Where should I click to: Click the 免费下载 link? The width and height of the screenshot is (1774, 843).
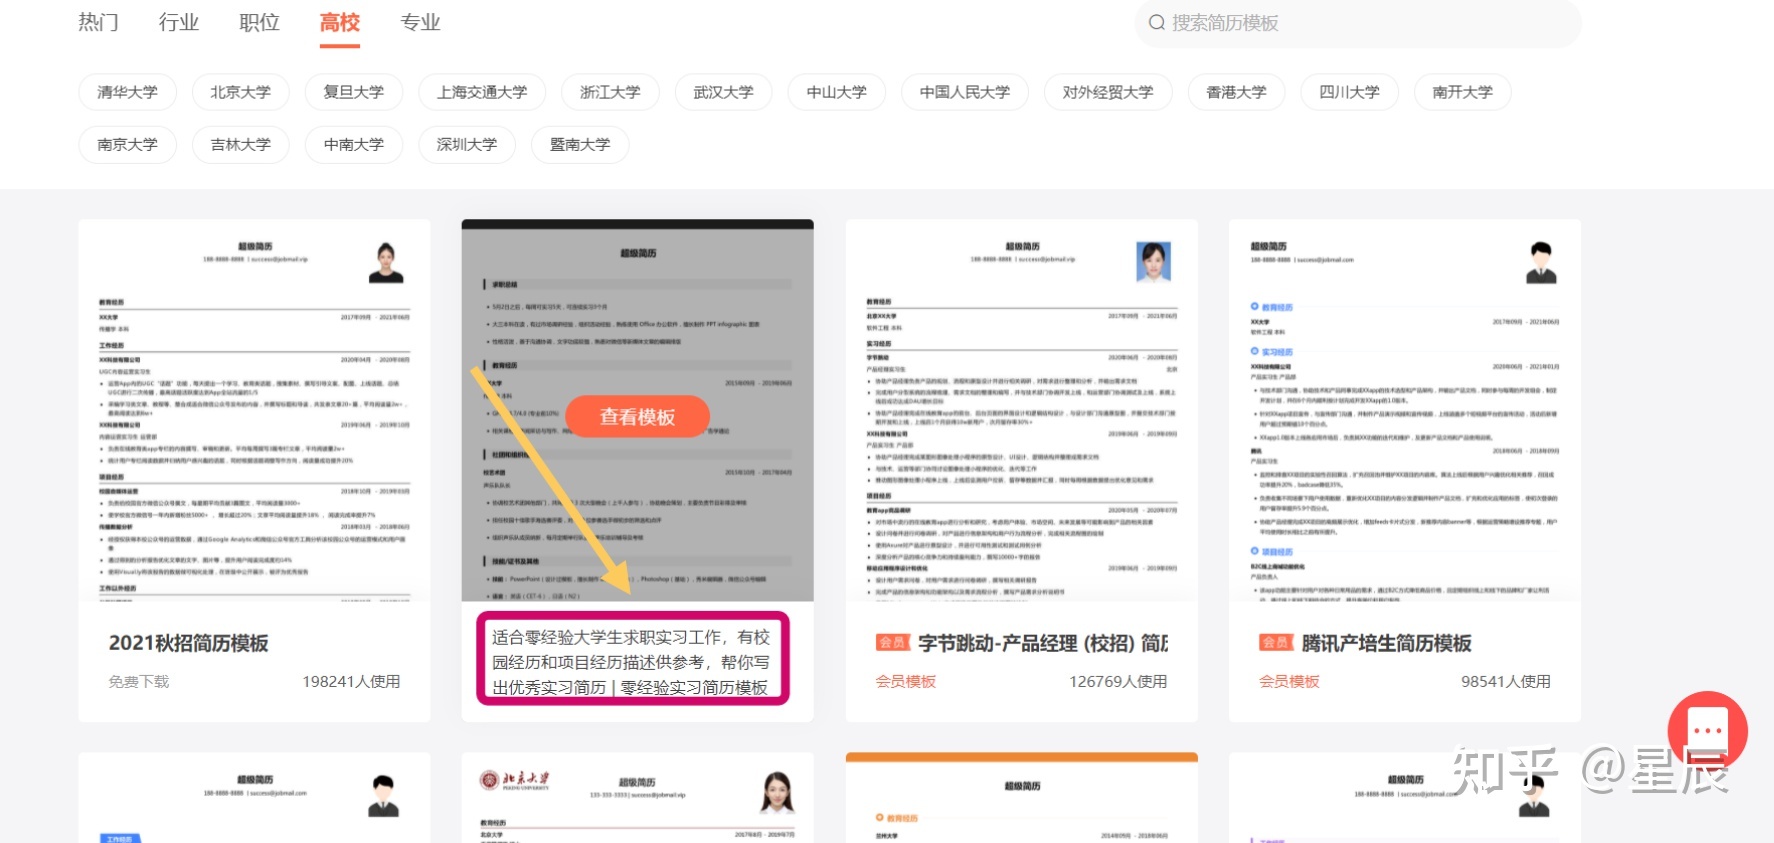tap(139, 681)
